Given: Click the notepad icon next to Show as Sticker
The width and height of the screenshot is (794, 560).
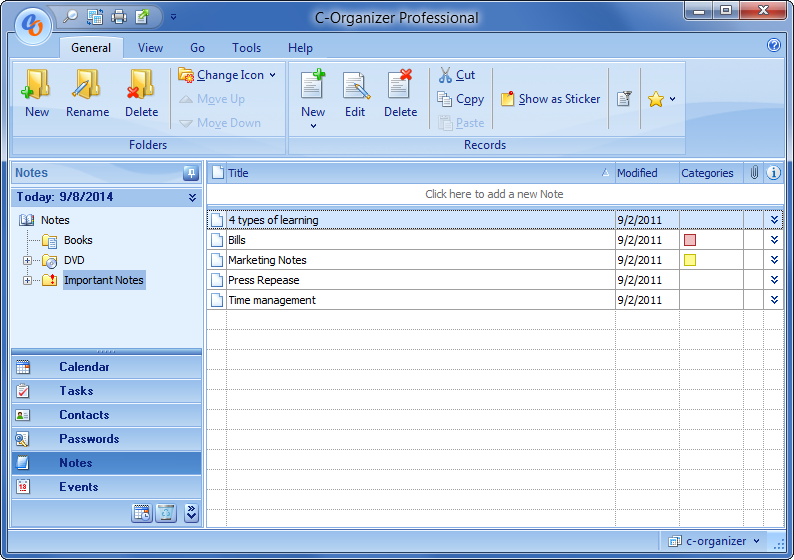Looking at the screenshot, I should pos(624,99).
